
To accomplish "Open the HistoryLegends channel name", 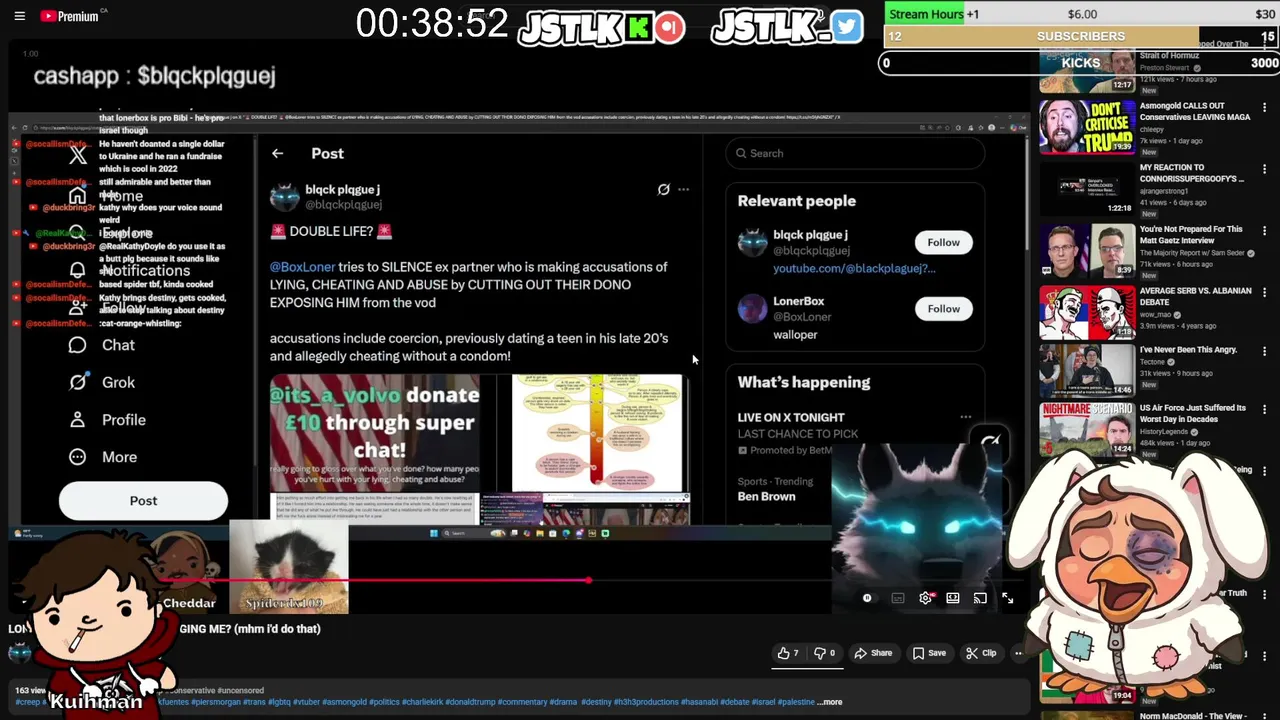I will 1164,430.
